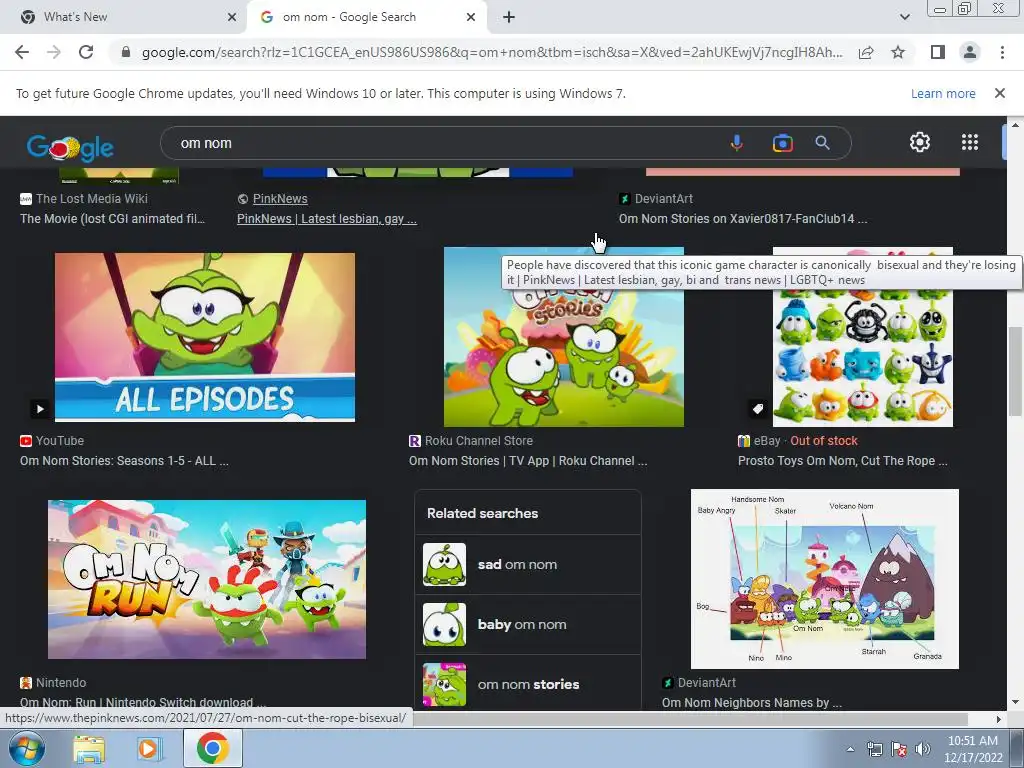Select related search om nom stories
The width and height of the screenshot is (1024, 768).
click(528, 684)
